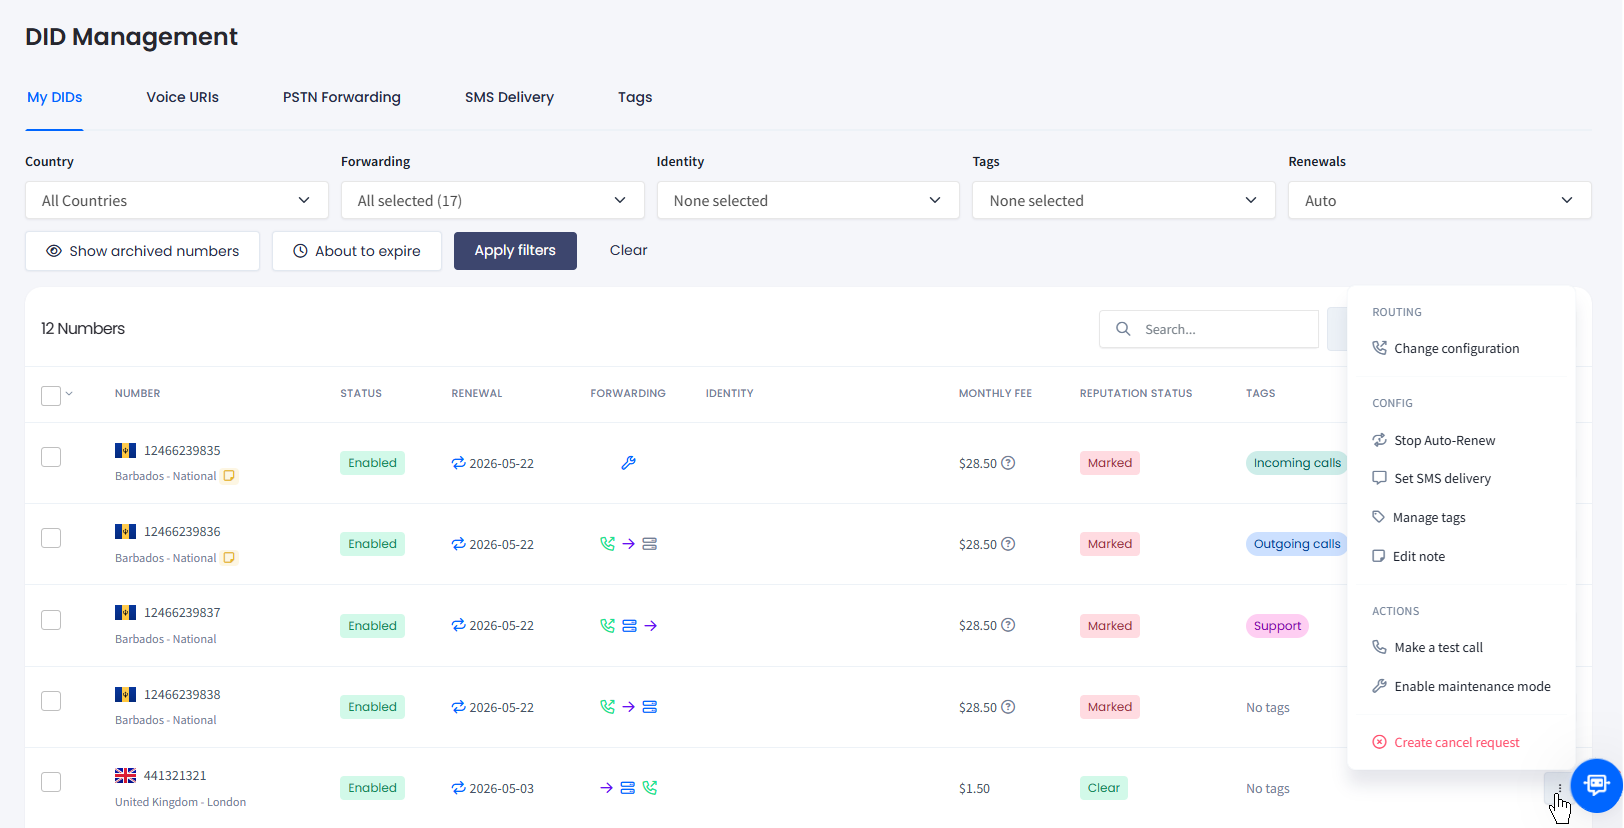Click fee info icon for 12466239838
Image resolution: width=1624 pixels, height=828 pixels.
point(1008,707)
